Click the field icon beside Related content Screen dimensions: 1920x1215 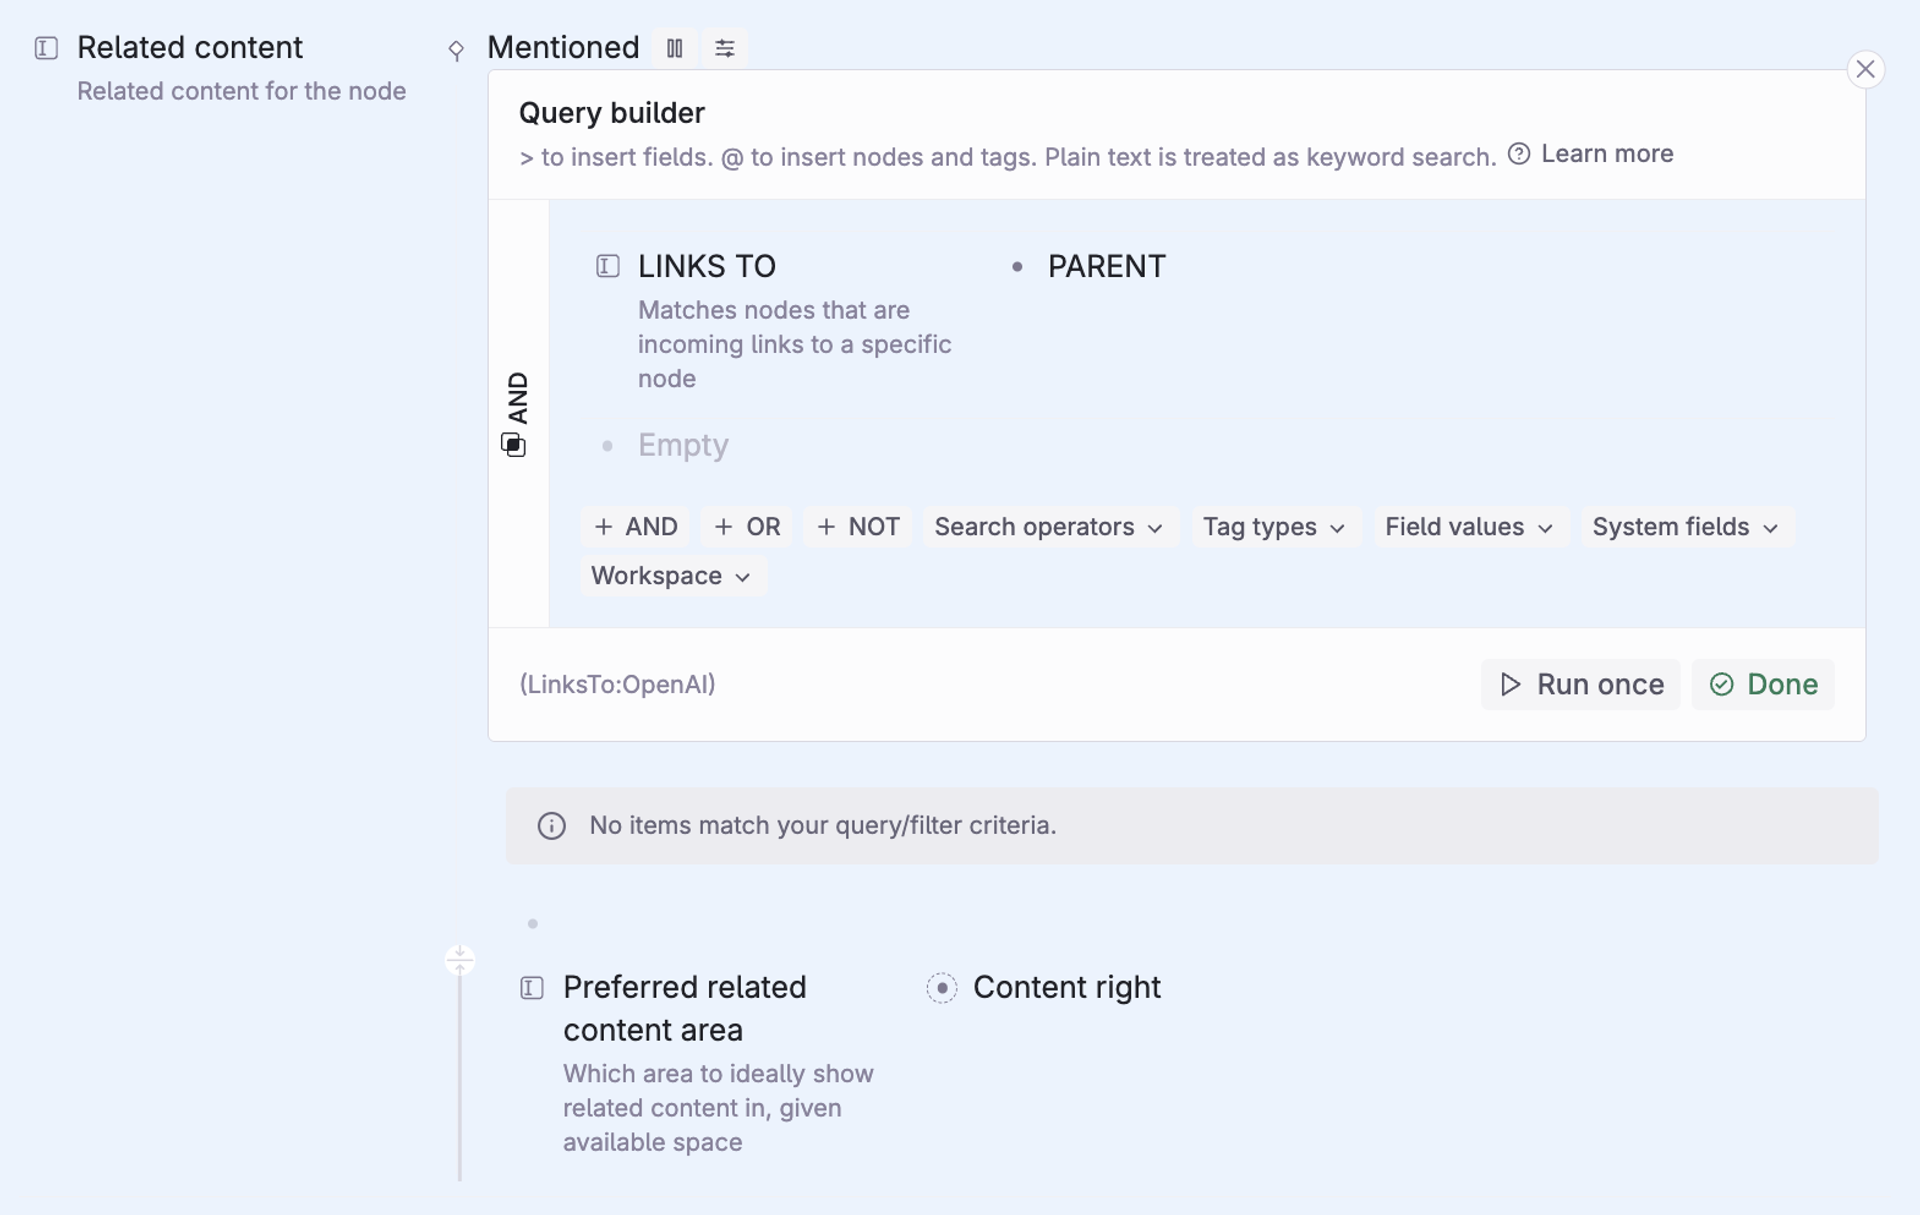click(46, 48)
